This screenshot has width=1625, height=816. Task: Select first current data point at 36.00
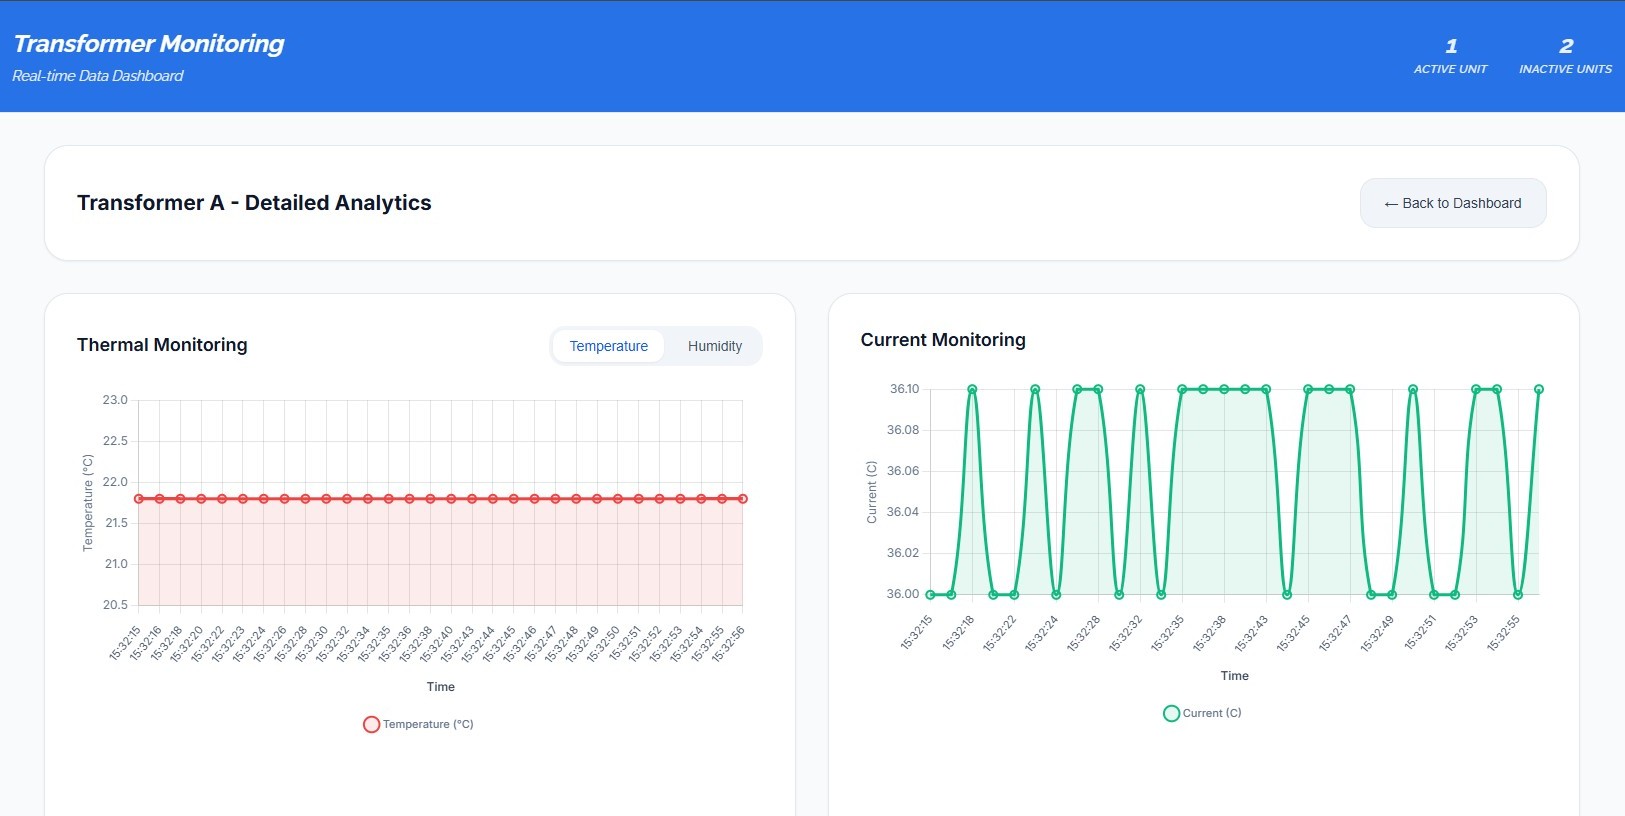coord(930,594)
